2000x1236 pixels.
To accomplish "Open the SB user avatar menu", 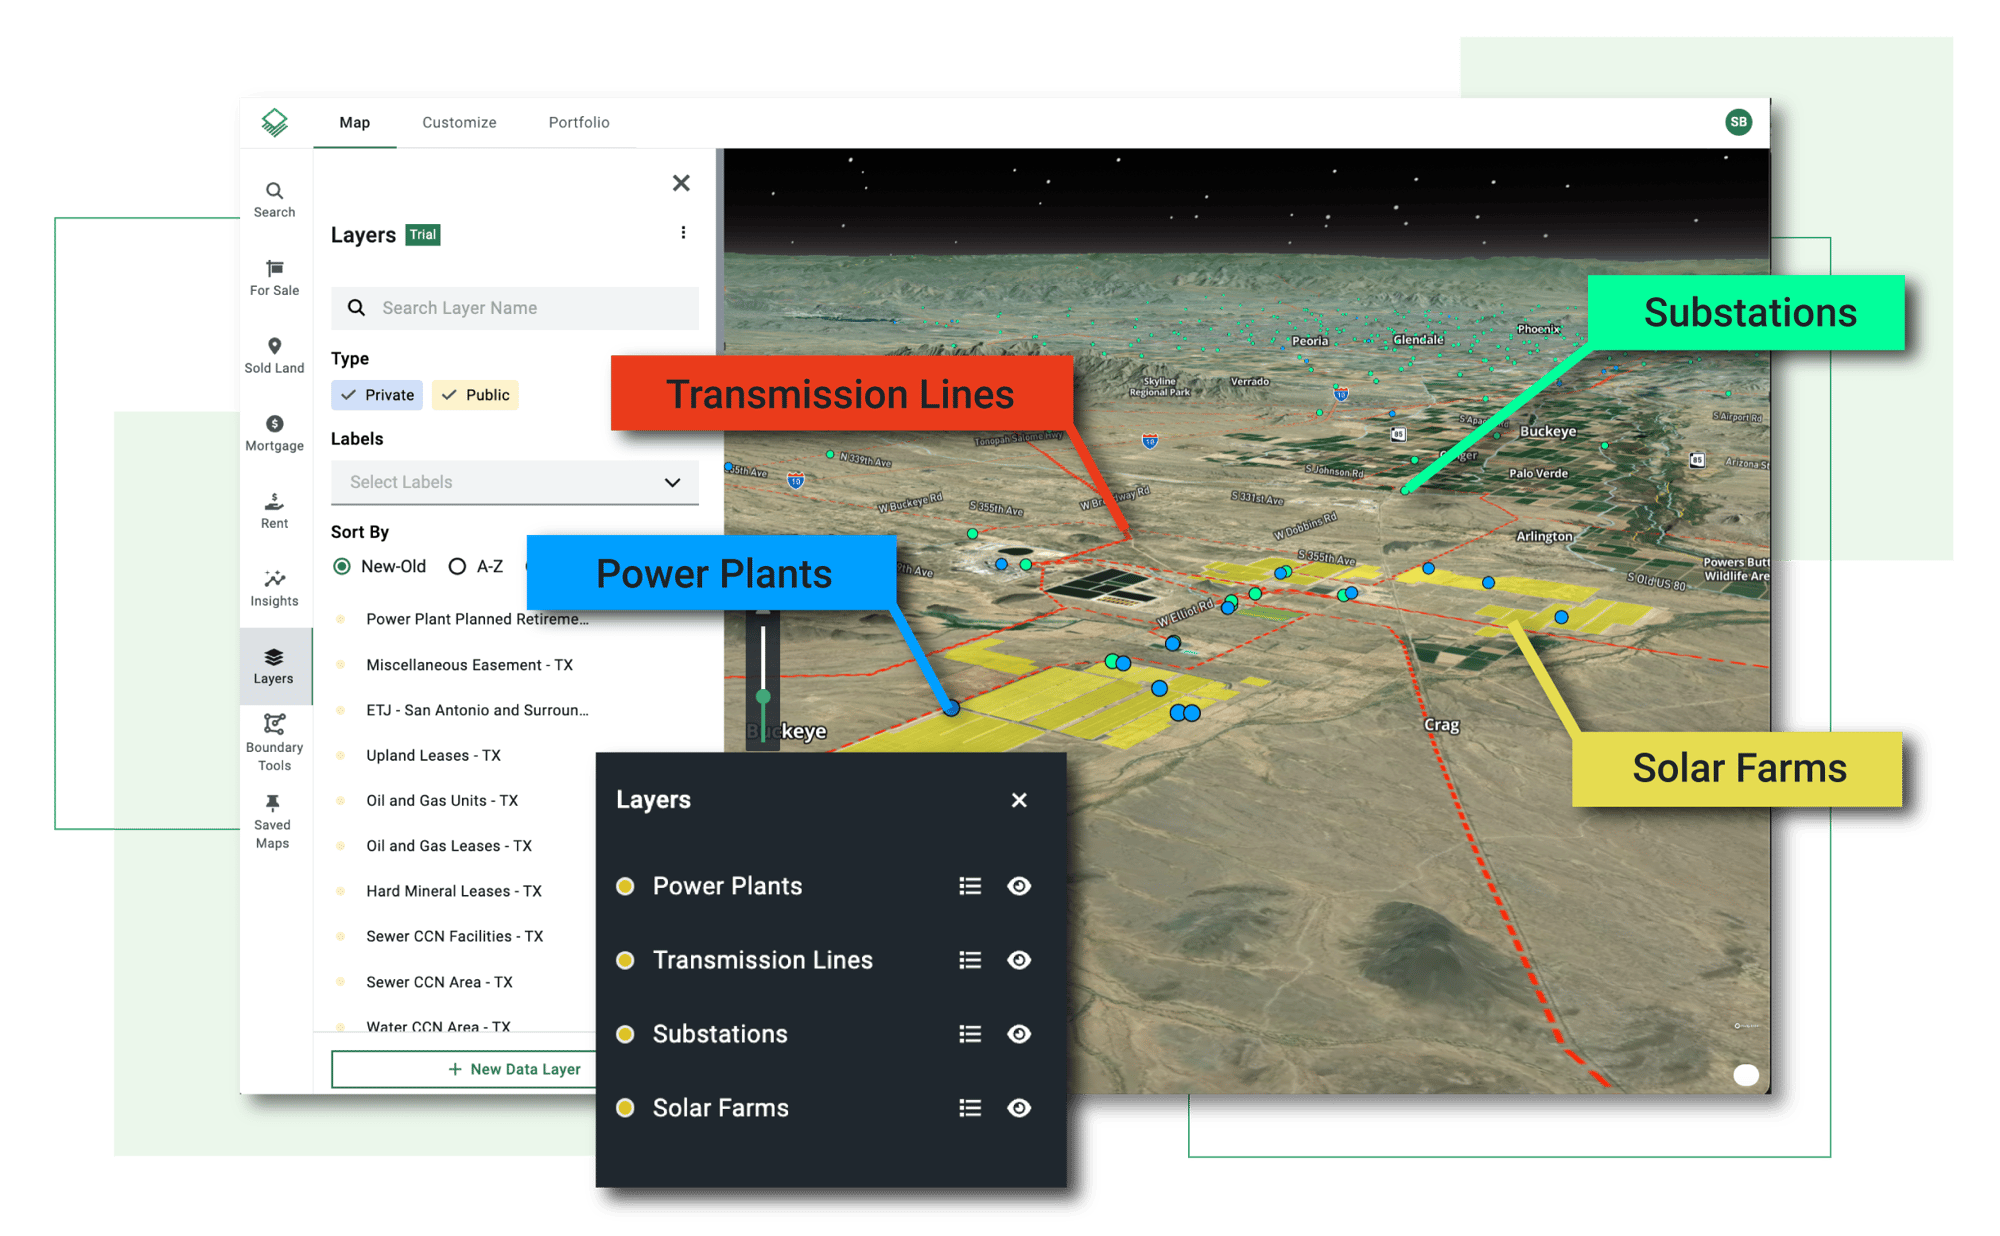I will 1739,122.
